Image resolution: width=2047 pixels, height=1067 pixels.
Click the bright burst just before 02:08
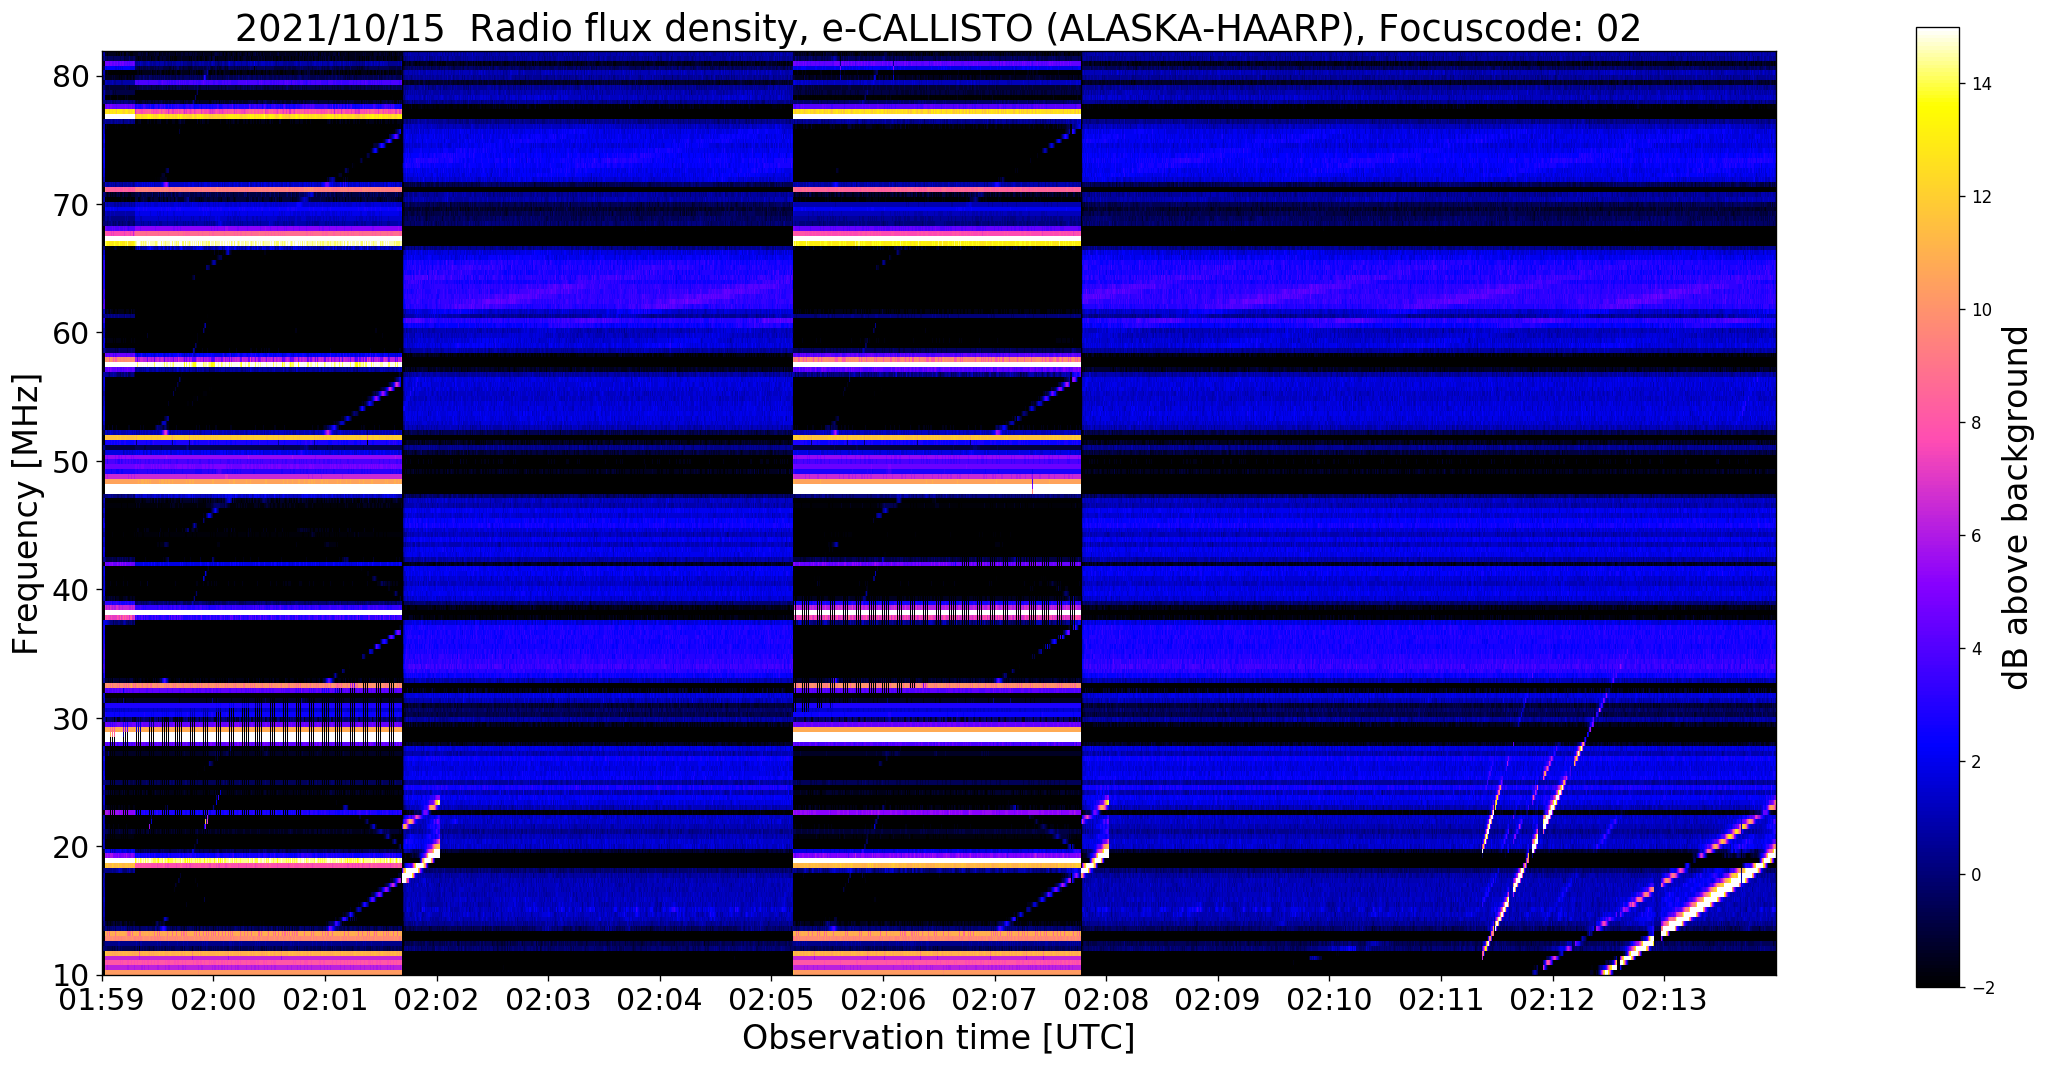[x=1095, y=838]
